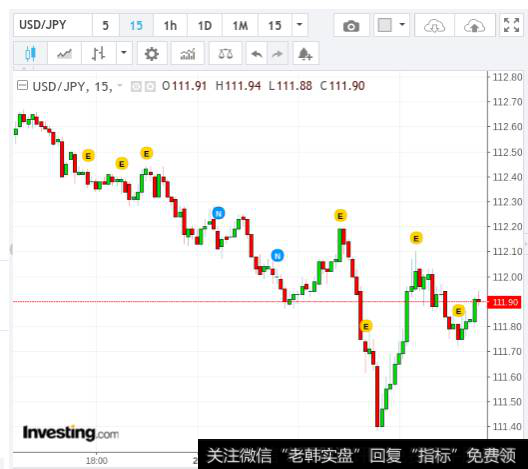Viewport: 528px width, 469px height.
Task: Click the compare symbols scale icon
Action: [225, 54]
